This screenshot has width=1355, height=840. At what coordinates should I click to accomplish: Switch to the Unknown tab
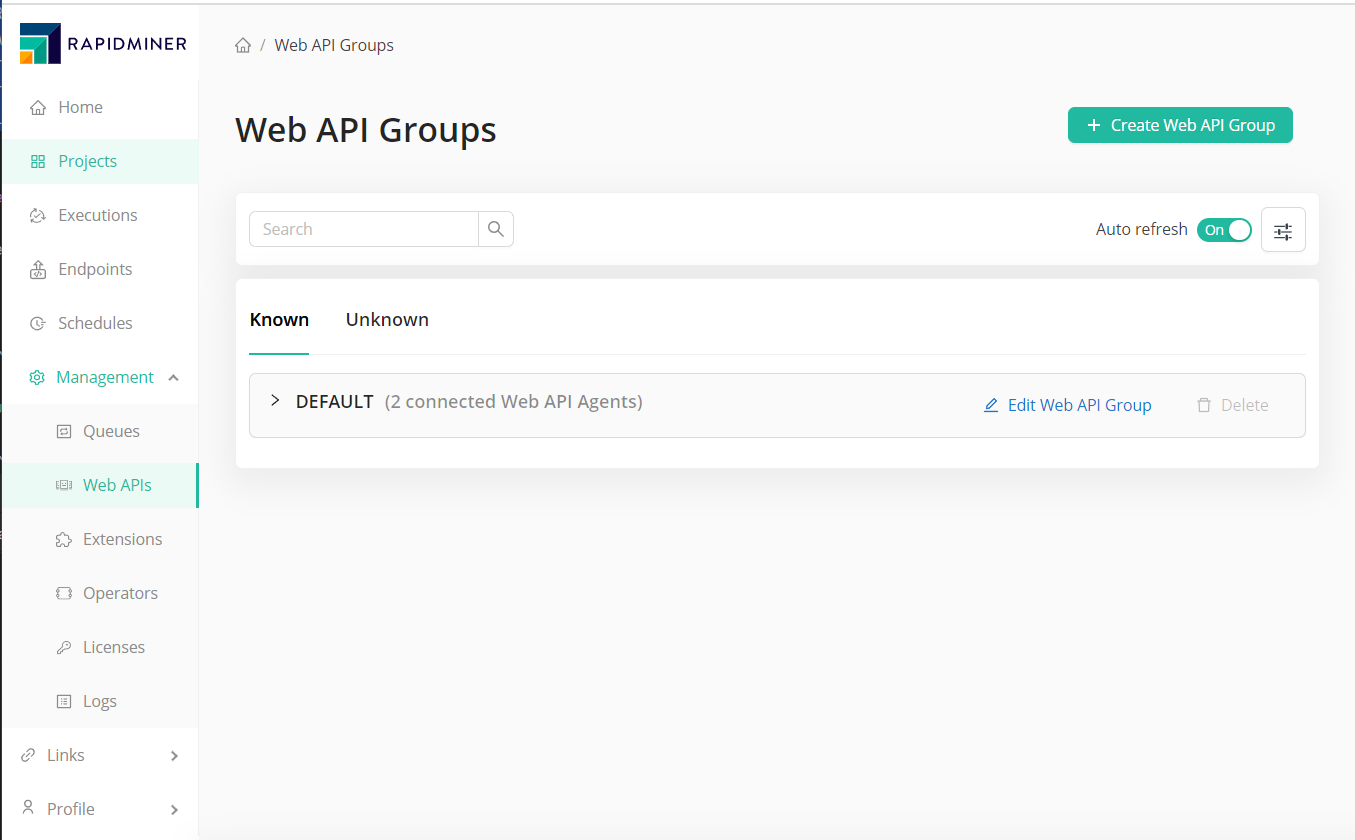point(387,319)
